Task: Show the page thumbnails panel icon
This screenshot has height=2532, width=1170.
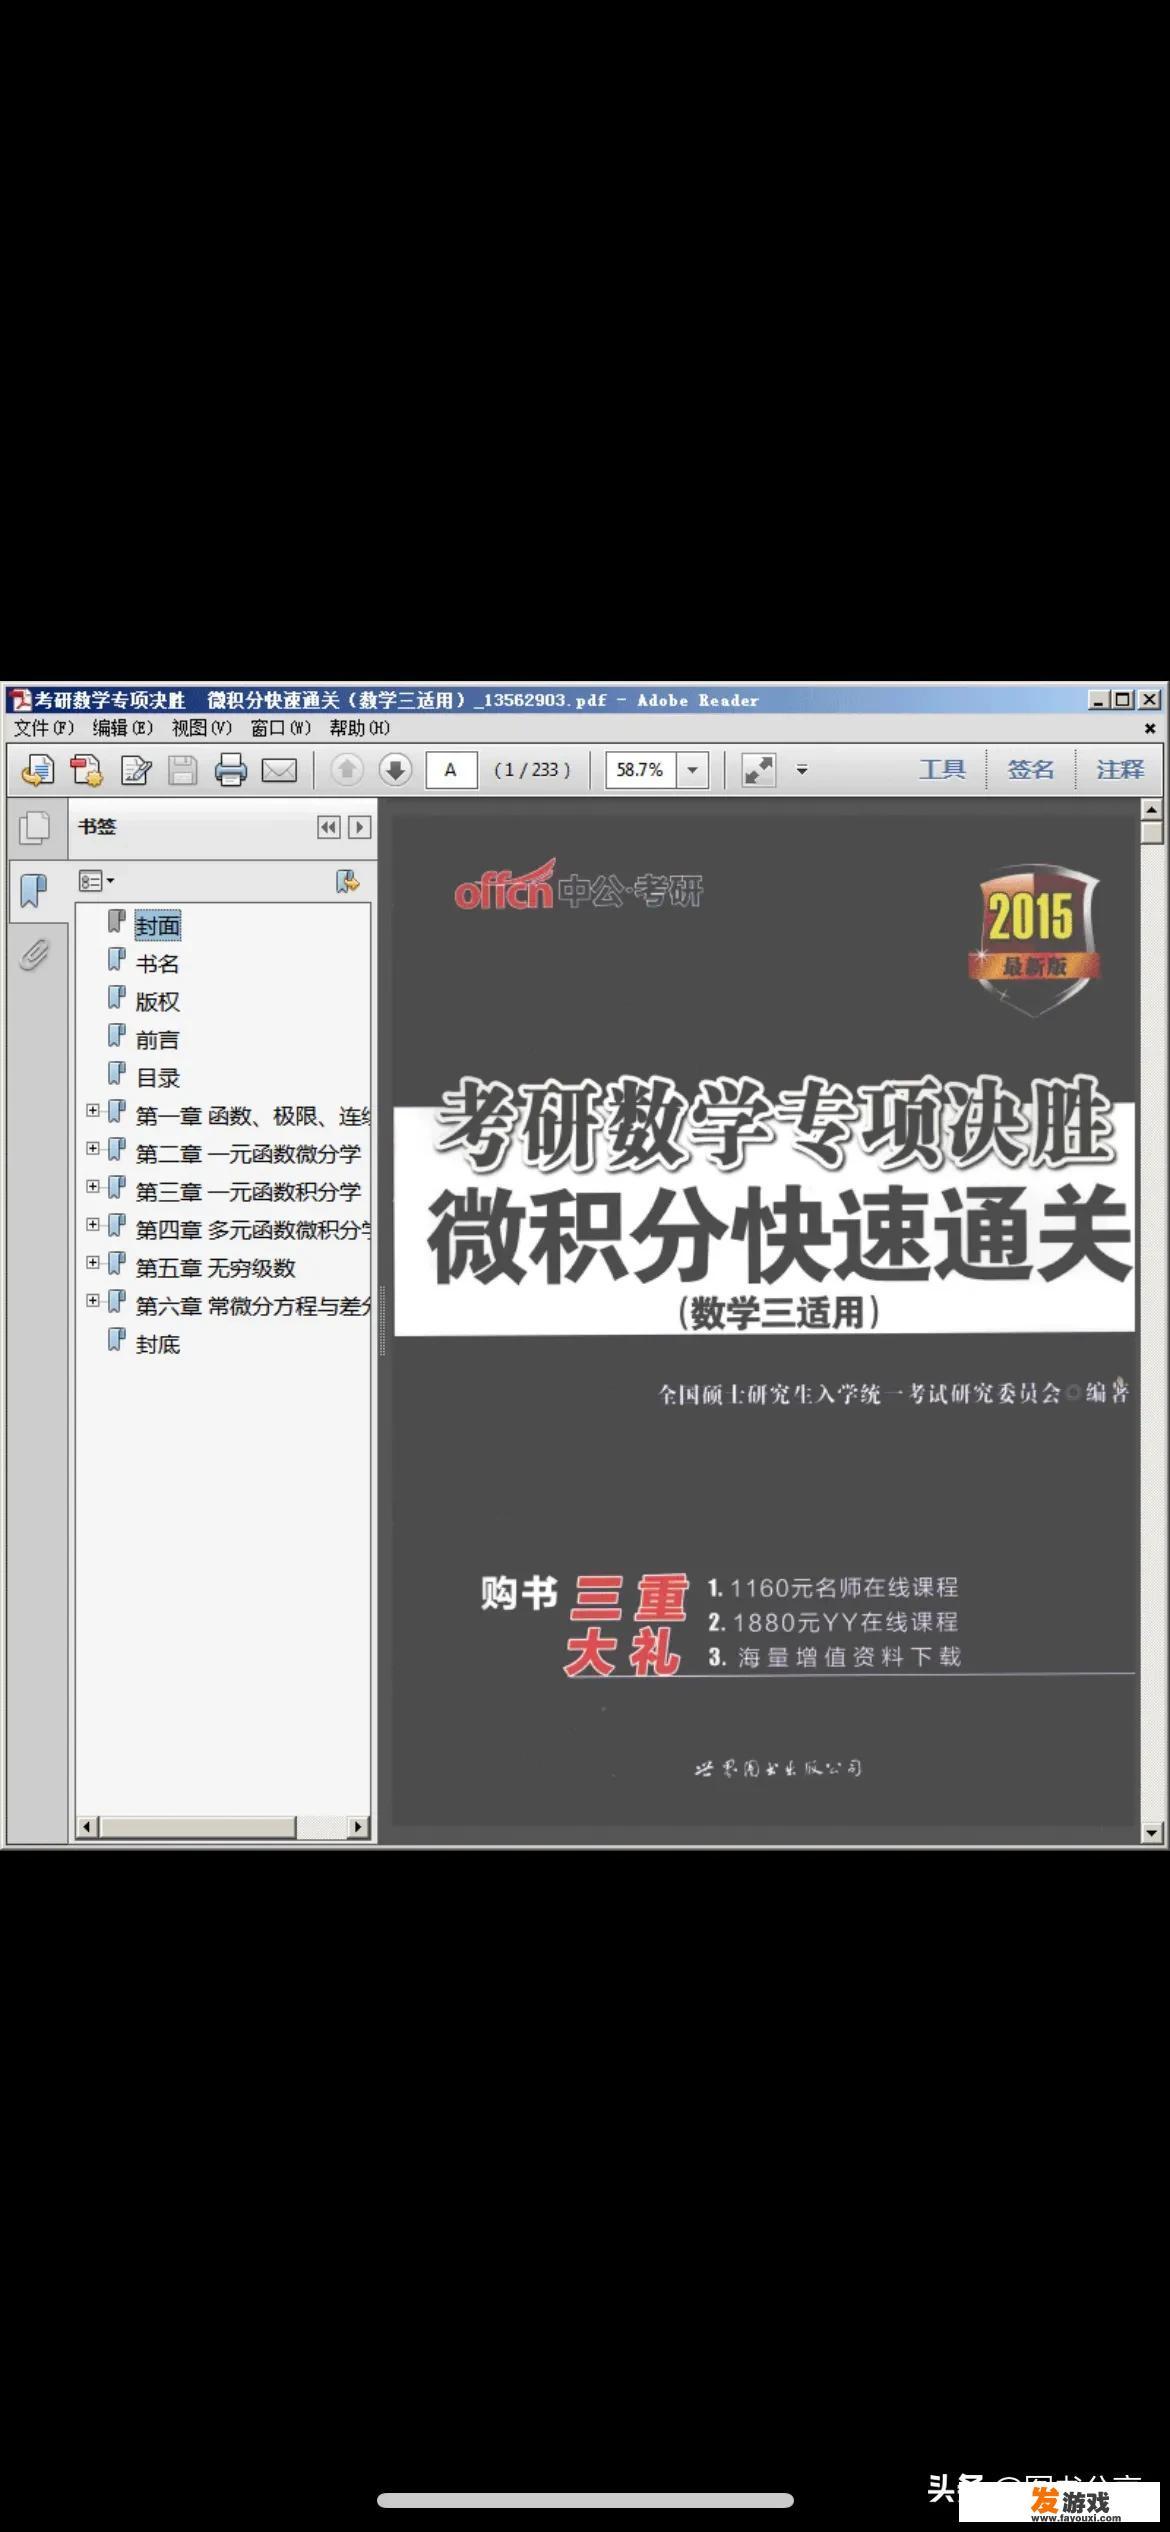Action: click(35, 827)
